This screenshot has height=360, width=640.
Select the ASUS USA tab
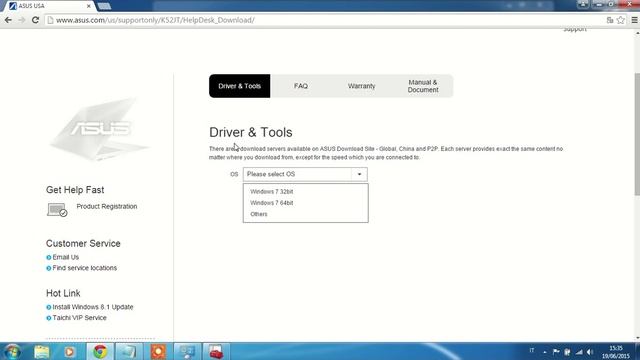point(48,6)
